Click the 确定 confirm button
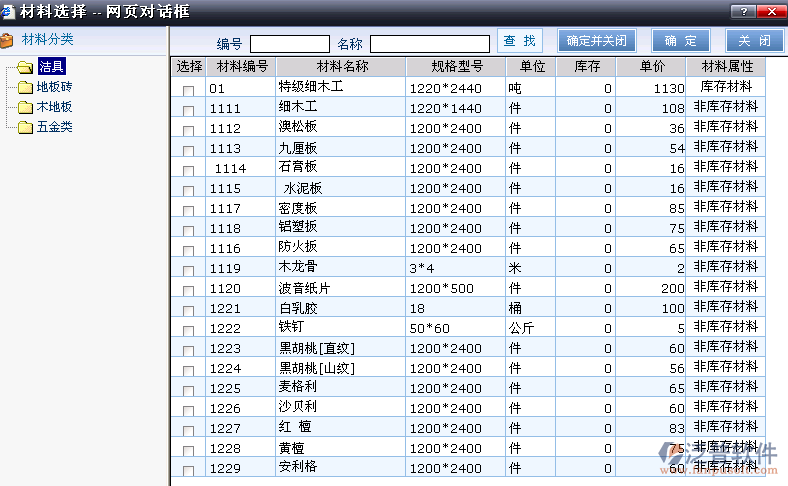 click(x=681, y=41)
